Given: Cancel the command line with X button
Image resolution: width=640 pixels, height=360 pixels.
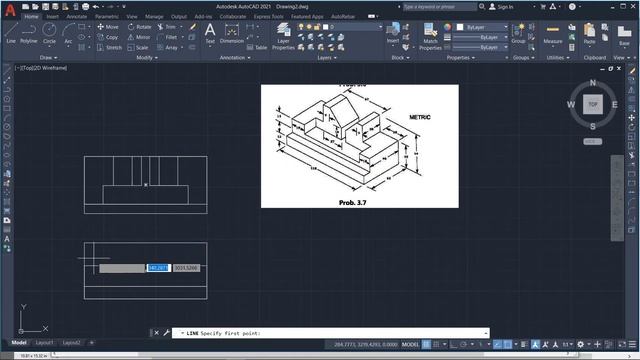Looking at the screenshot, I should pos(156,333).
